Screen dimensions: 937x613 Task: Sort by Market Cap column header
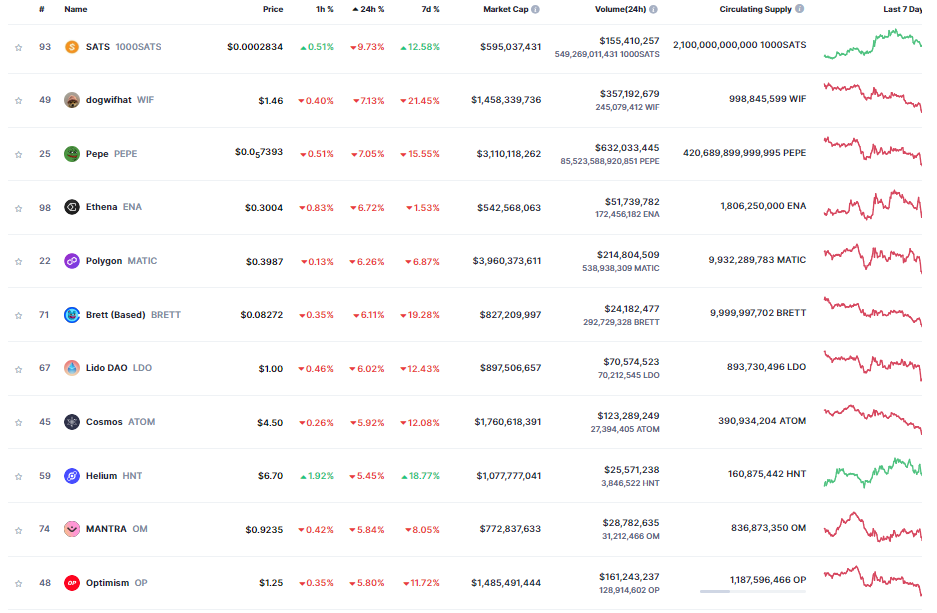click(x=506, y=9)
